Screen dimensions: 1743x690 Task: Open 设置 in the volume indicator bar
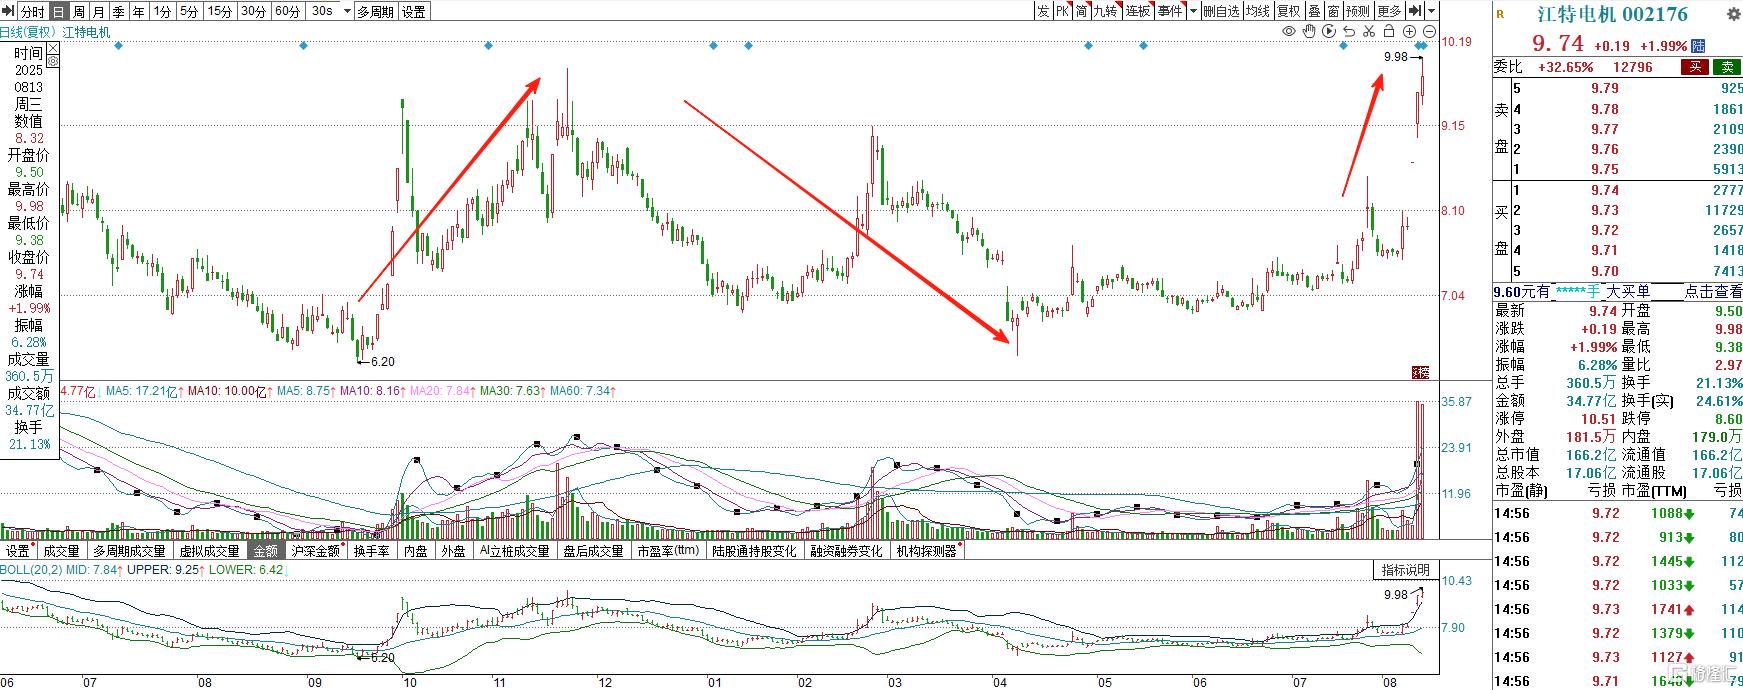pyautogui.click(x=18, y=551)
